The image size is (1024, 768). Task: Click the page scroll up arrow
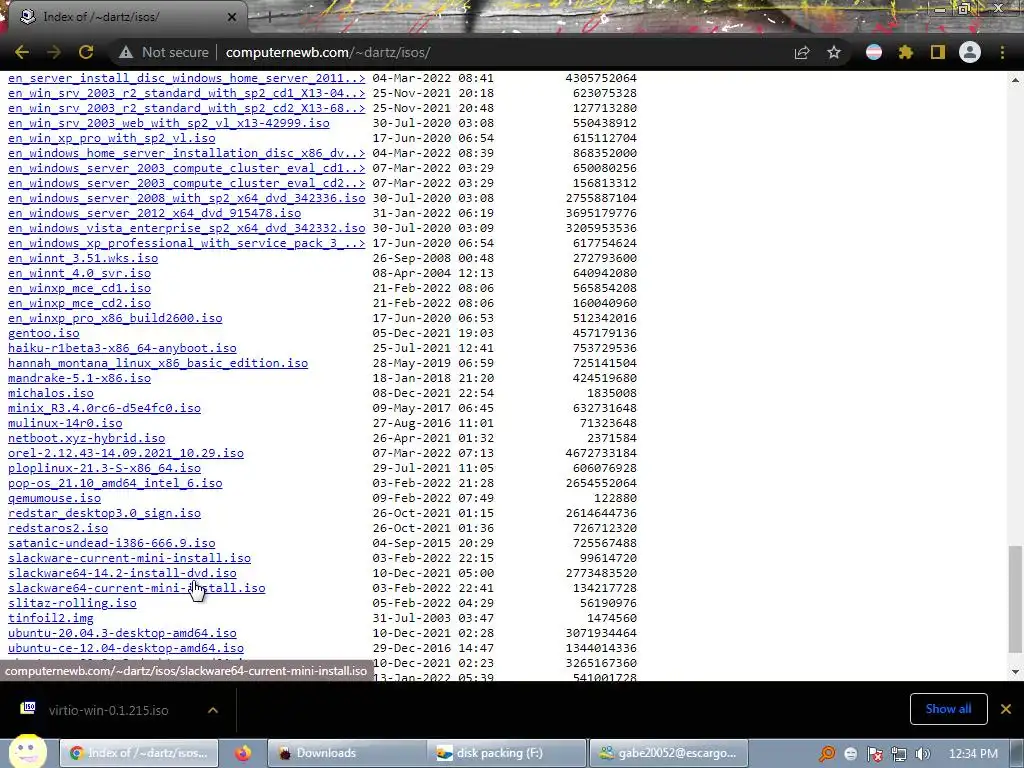[1015, 80]
